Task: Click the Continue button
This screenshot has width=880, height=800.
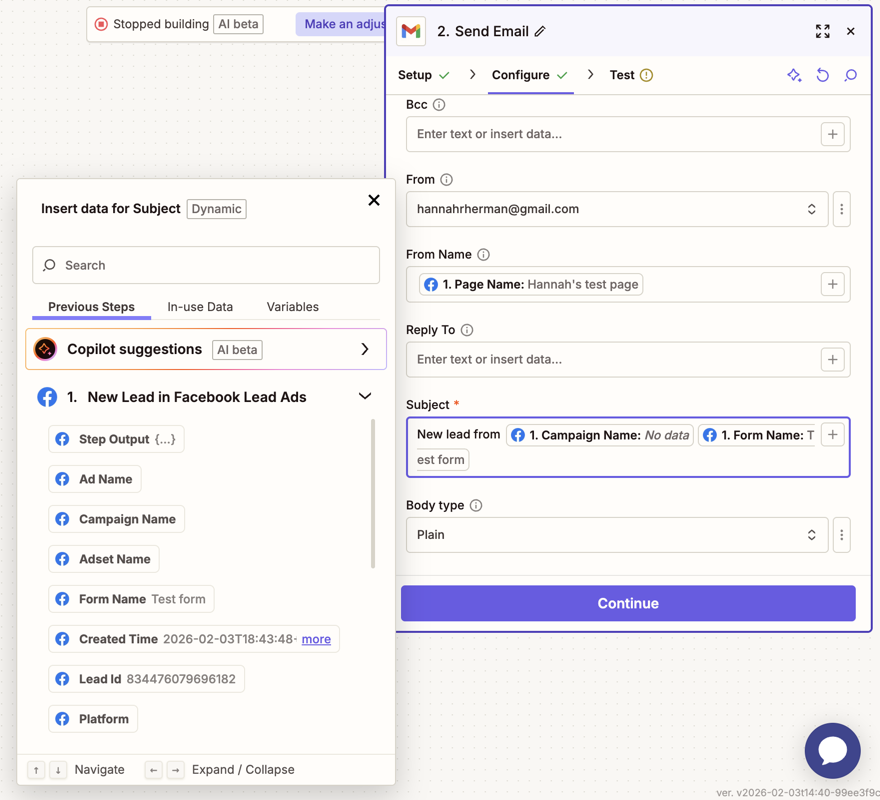Action: [628, 603]
